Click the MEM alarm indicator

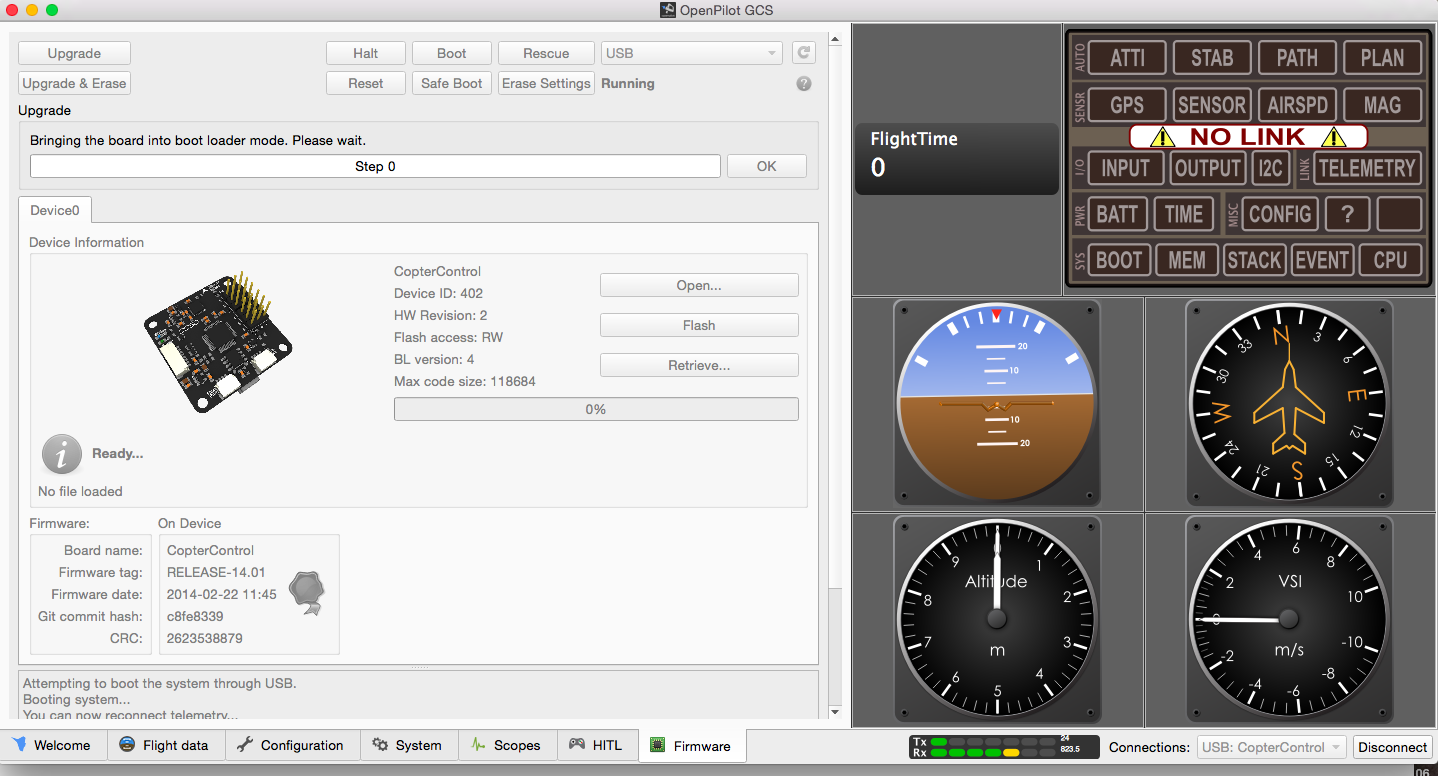coord(1187,260)
